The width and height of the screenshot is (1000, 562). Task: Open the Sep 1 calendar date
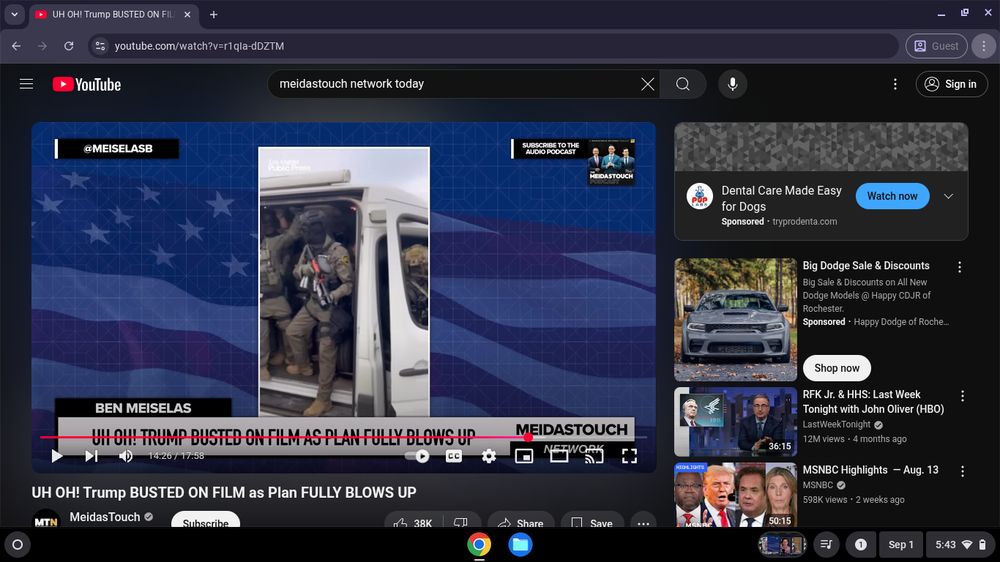[x=901, y=545]
